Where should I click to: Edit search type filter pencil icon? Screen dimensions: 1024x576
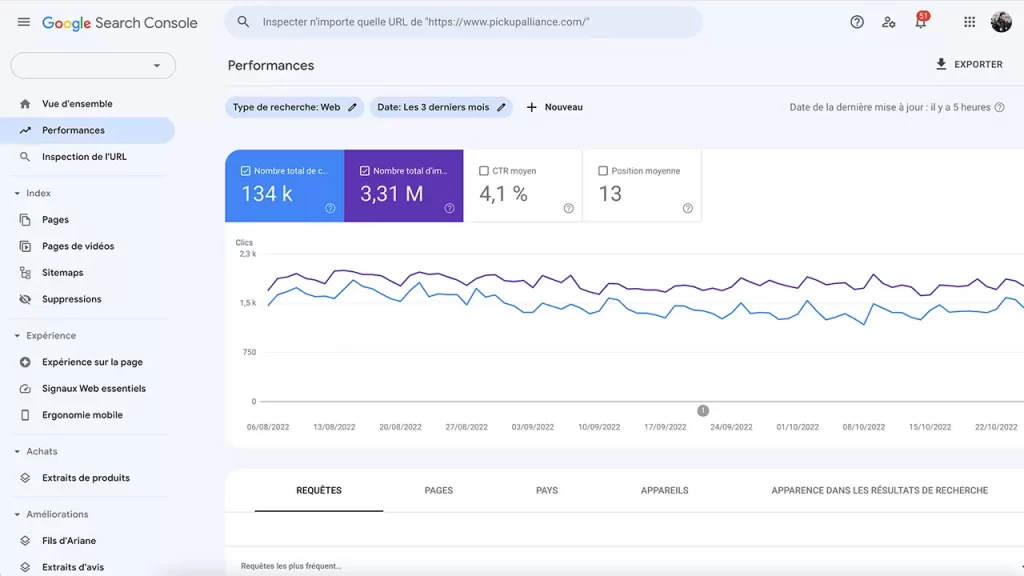(352, 107)
